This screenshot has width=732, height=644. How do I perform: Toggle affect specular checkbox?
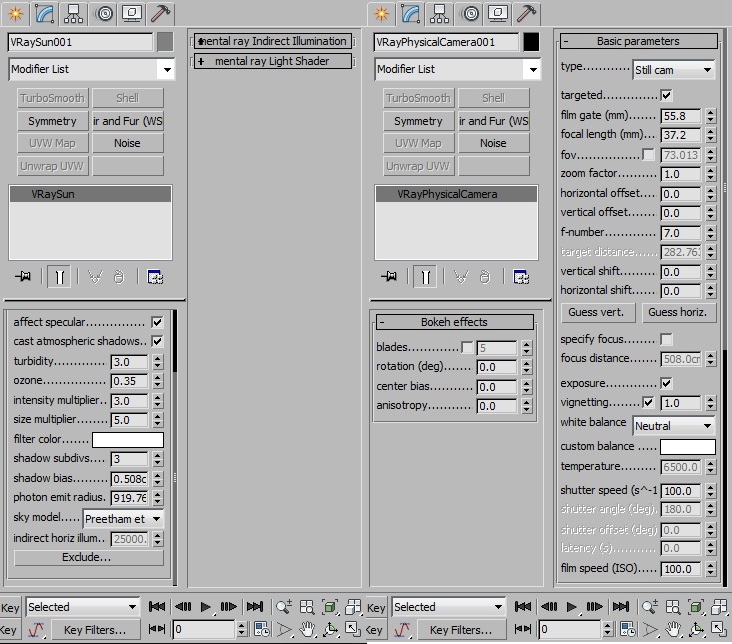click(157, 322)
